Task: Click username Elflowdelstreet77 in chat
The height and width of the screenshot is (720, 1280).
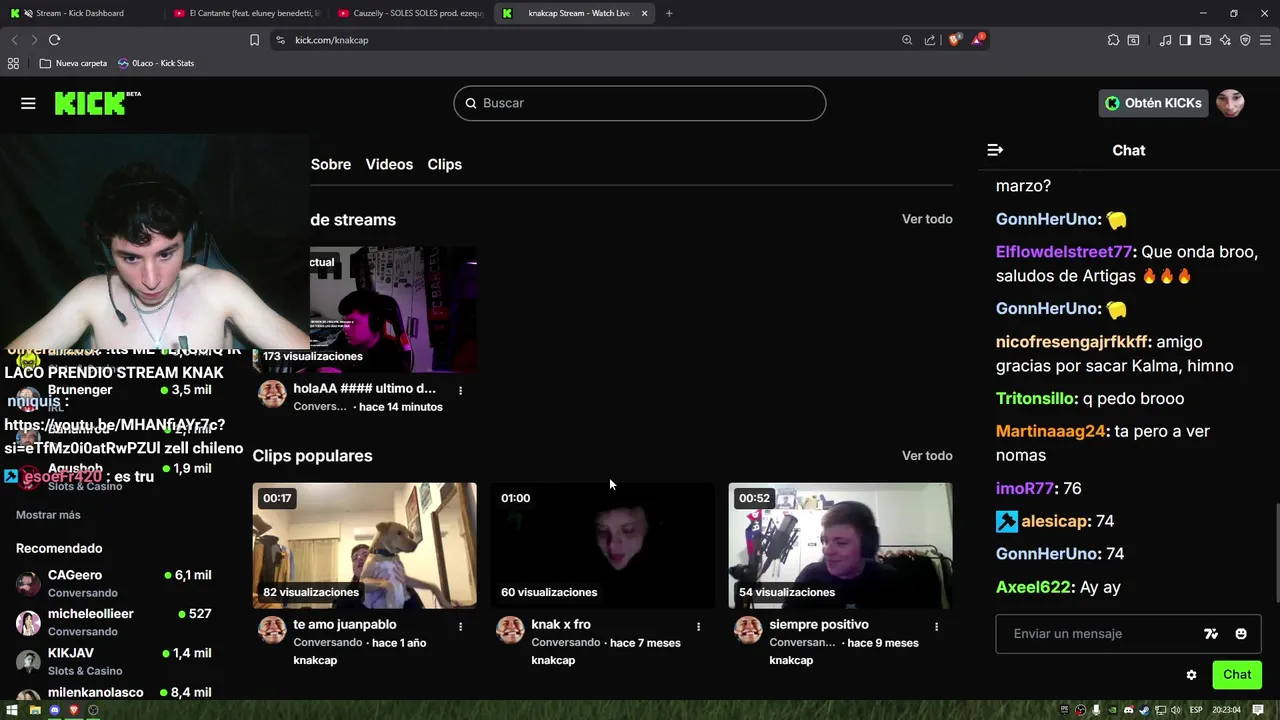Action: click(x=1064, y=252)
